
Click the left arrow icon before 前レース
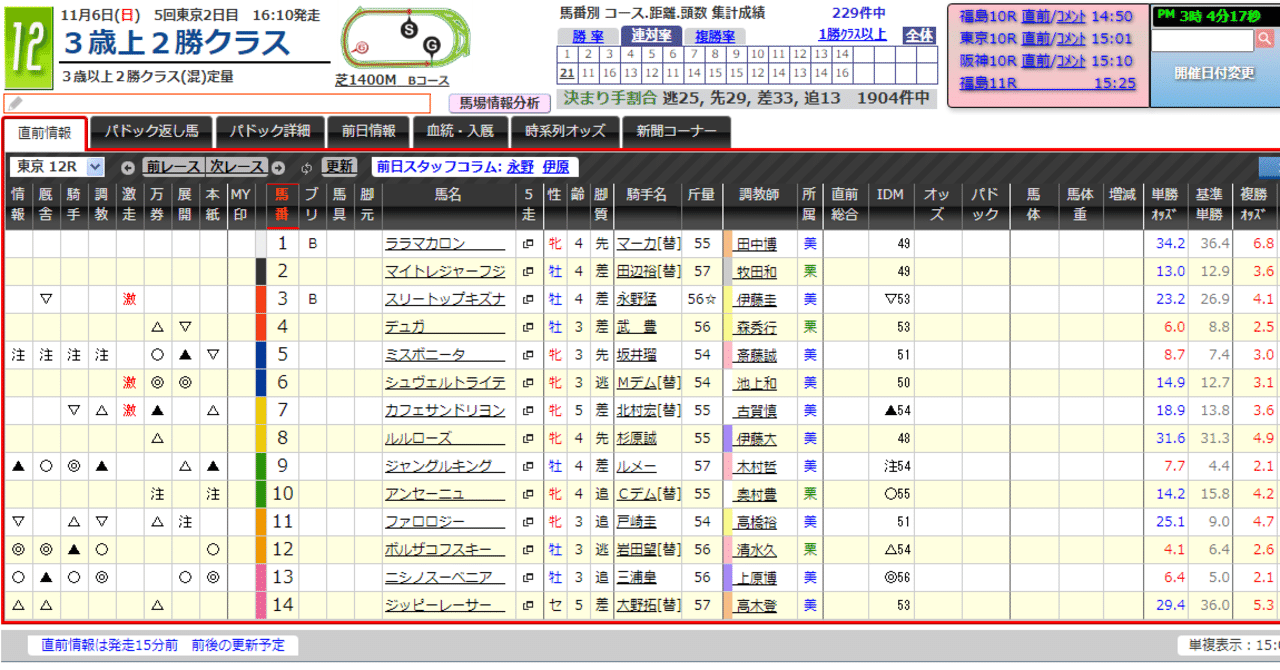pos(127,167)
